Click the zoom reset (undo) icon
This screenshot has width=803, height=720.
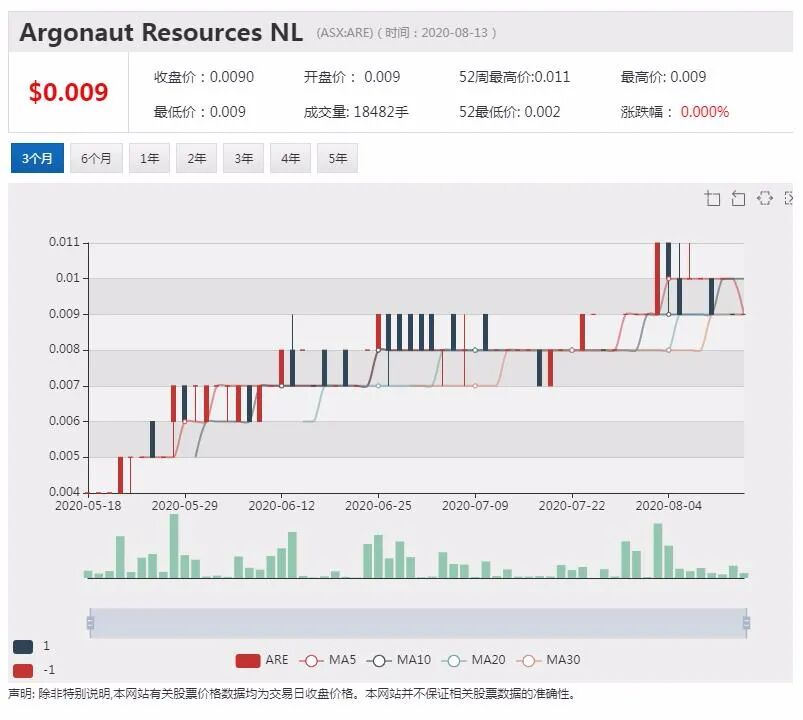click(738, 198)
